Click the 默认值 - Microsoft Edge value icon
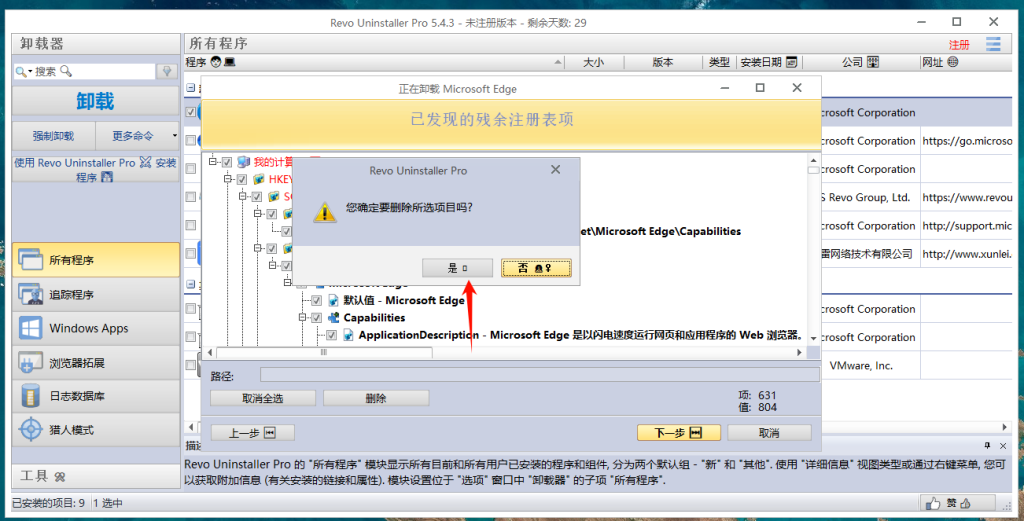The height and width of the screenshot is (521, 1024). click(333, 300)
